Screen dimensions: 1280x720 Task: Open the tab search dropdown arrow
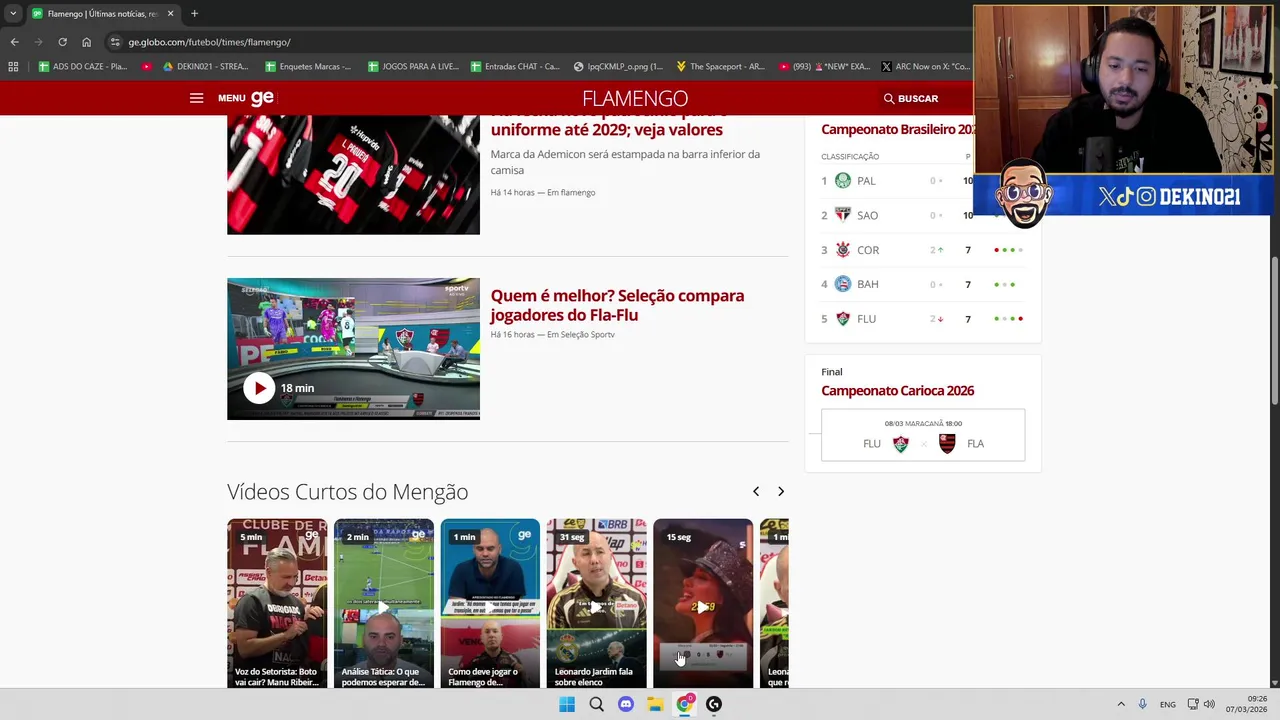tap(13, 14)
